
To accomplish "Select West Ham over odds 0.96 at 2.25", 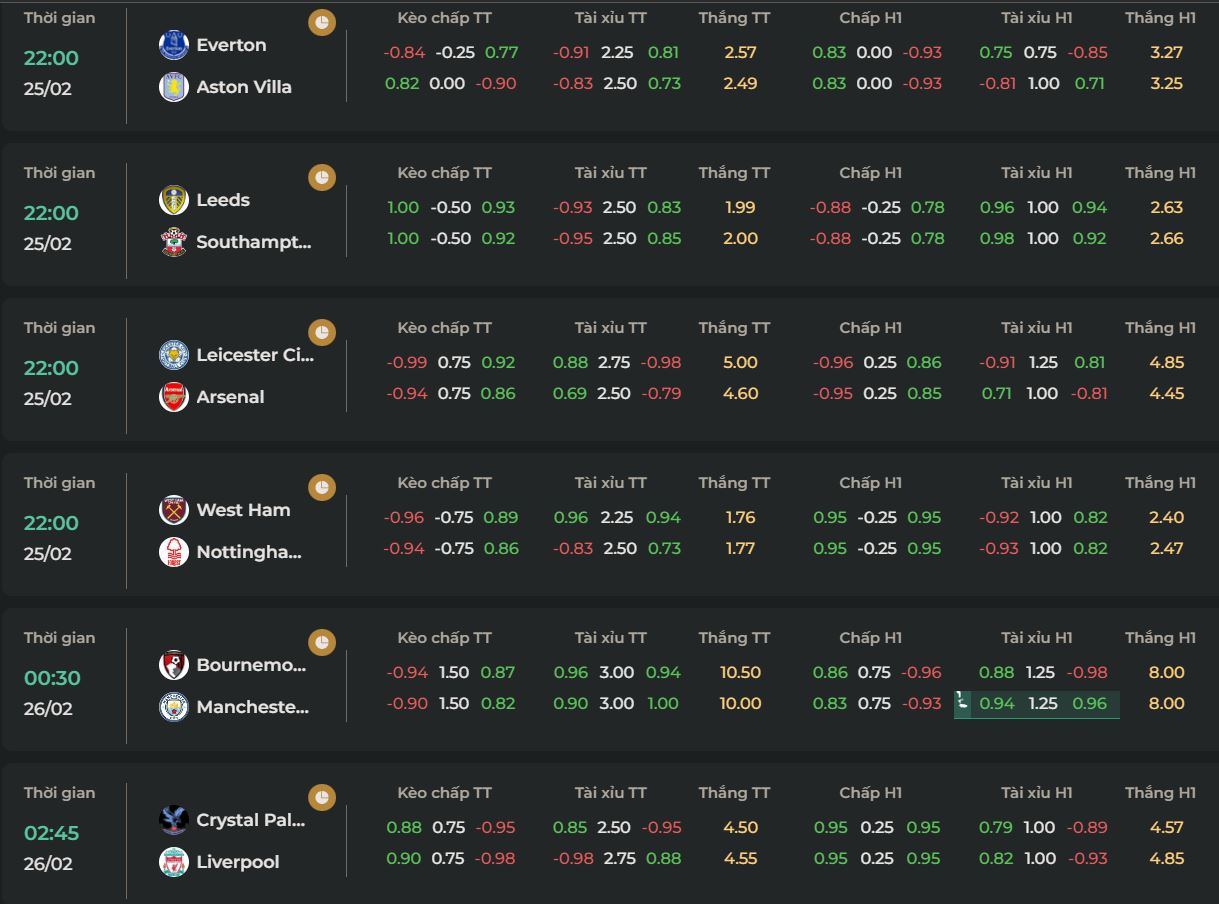I will (x=571, y=517).
